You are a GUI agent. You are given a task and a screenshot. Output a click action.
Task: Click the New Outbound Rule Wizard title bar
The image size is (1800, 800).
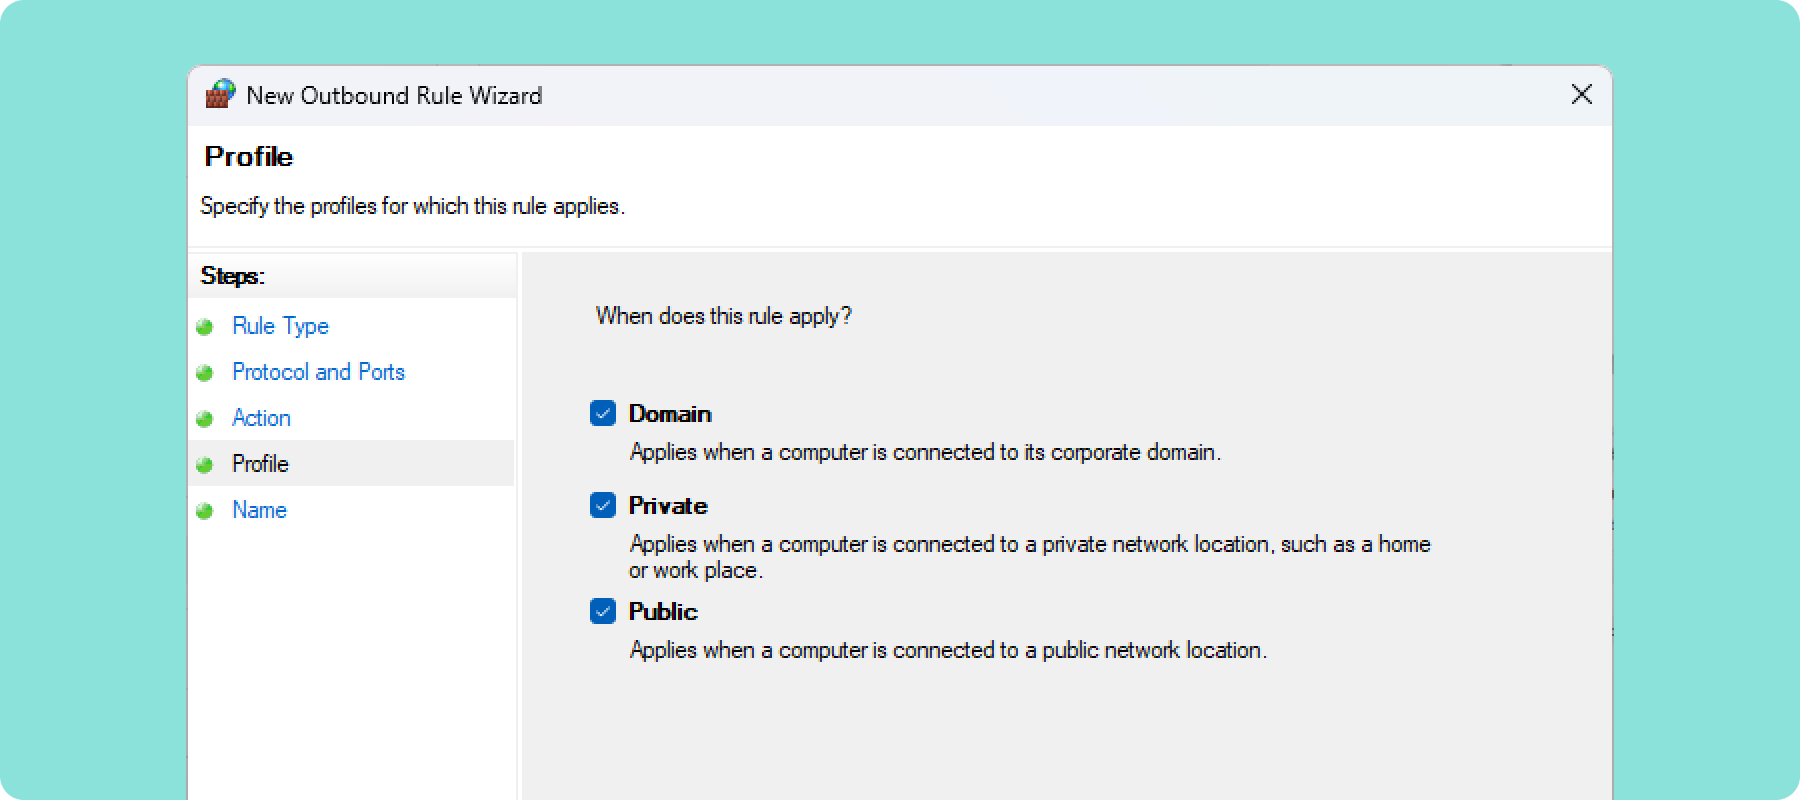coord(900,96)
